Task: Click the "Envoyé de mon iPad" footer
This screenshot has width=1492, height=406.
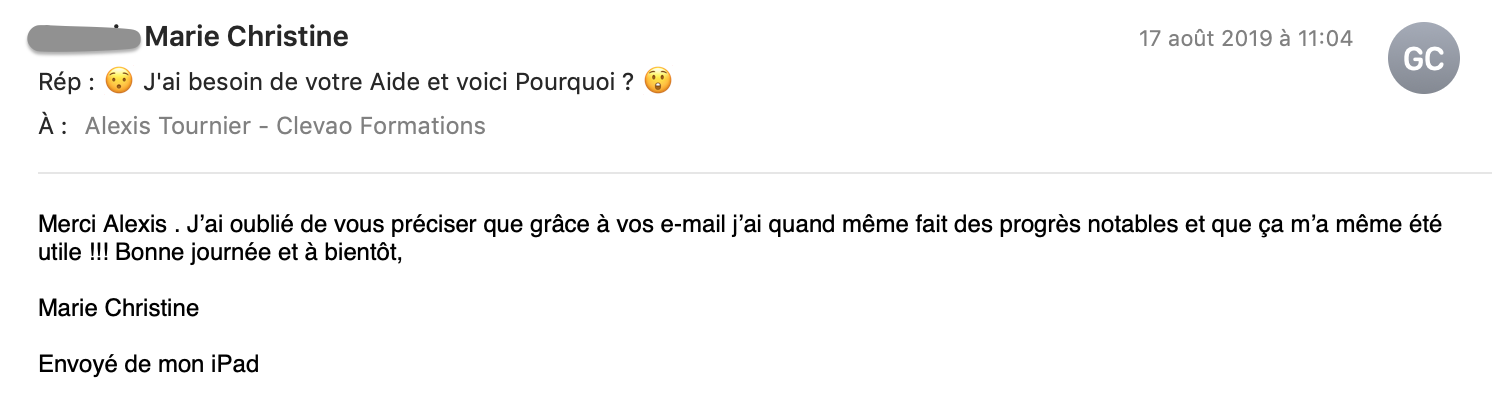Action: coord(148,364)
